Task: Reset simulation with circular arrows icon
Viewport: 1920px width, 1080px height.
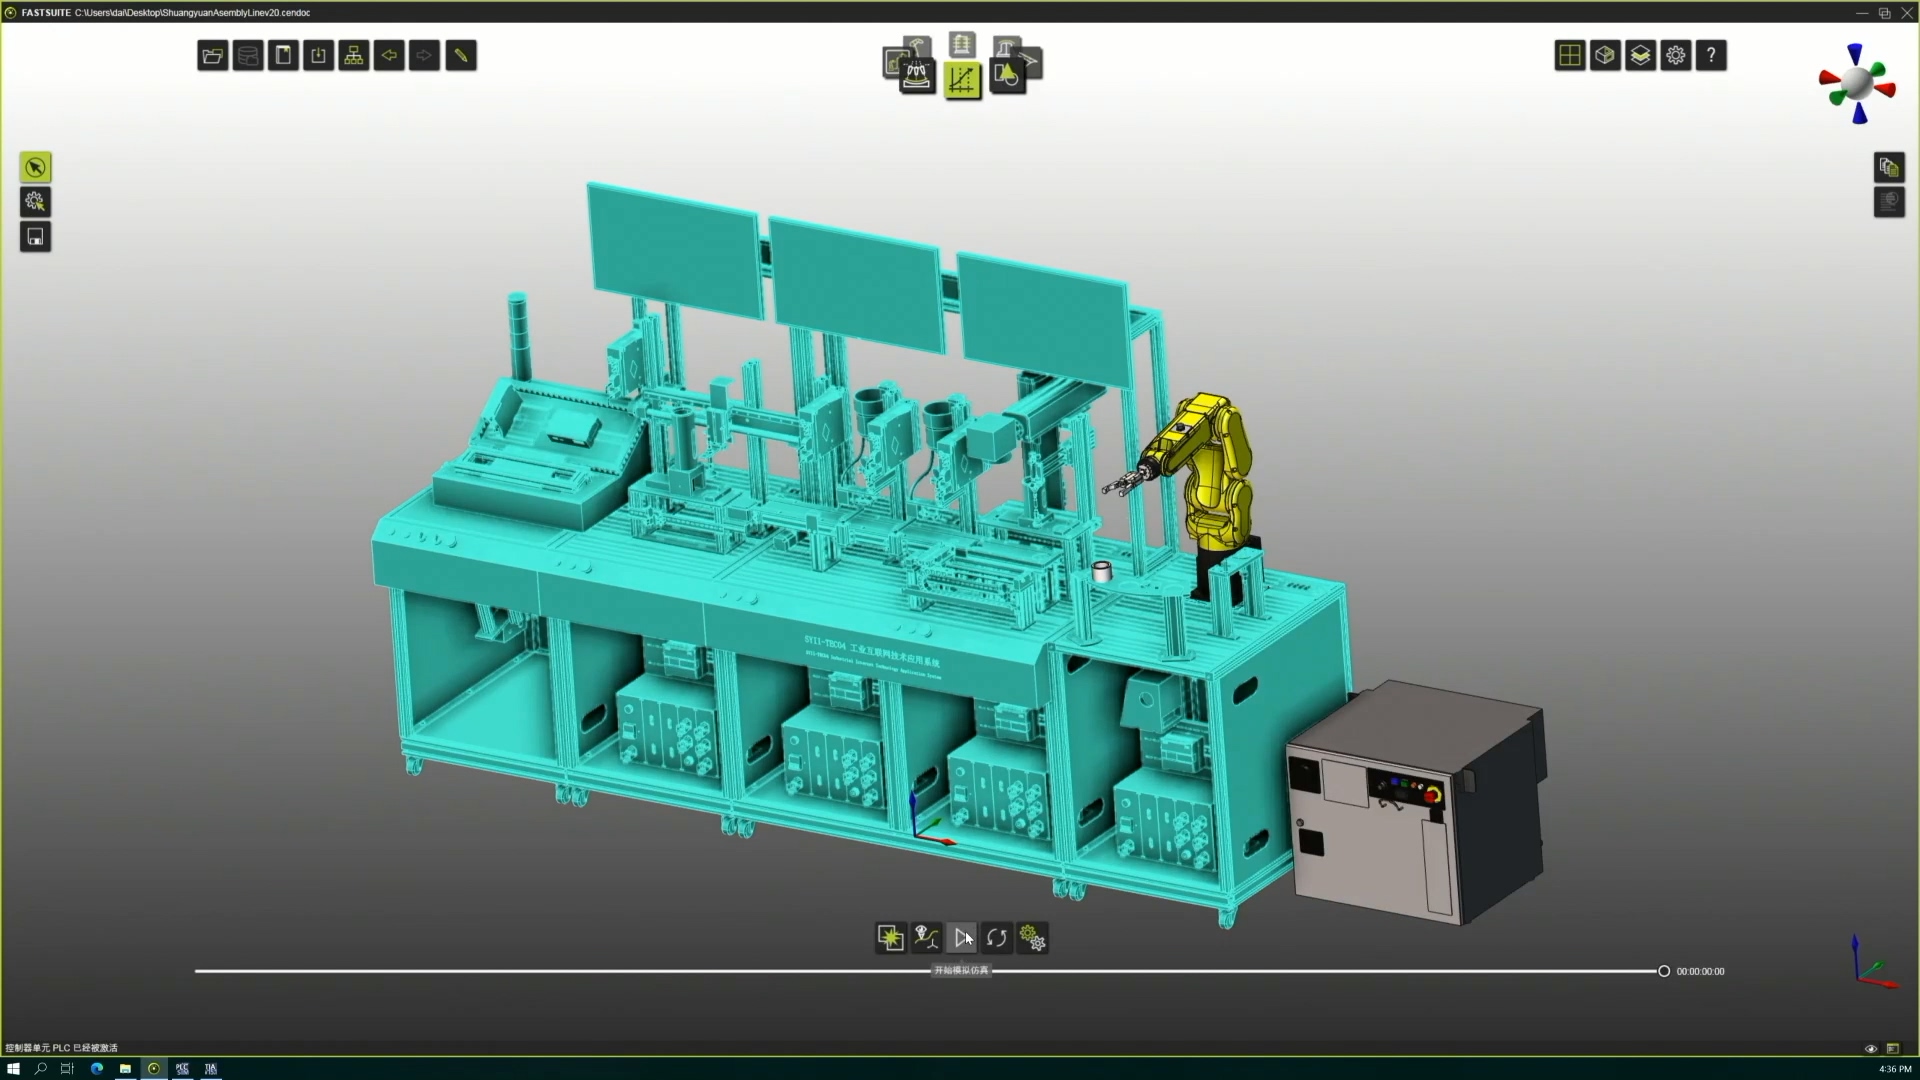Action: click(x=997, y=938)
